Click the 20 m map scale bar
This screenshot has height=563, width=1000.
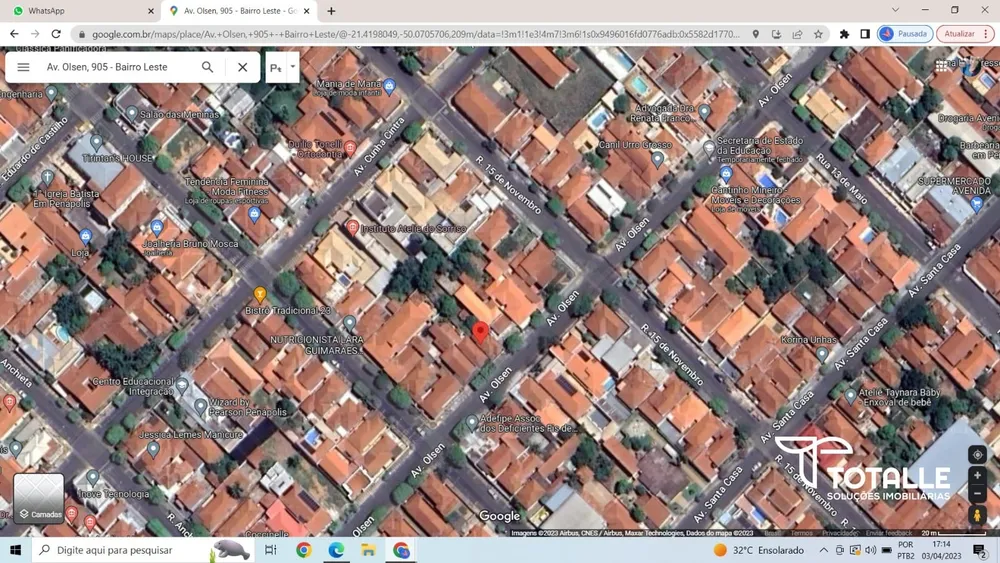pos(955,533)
